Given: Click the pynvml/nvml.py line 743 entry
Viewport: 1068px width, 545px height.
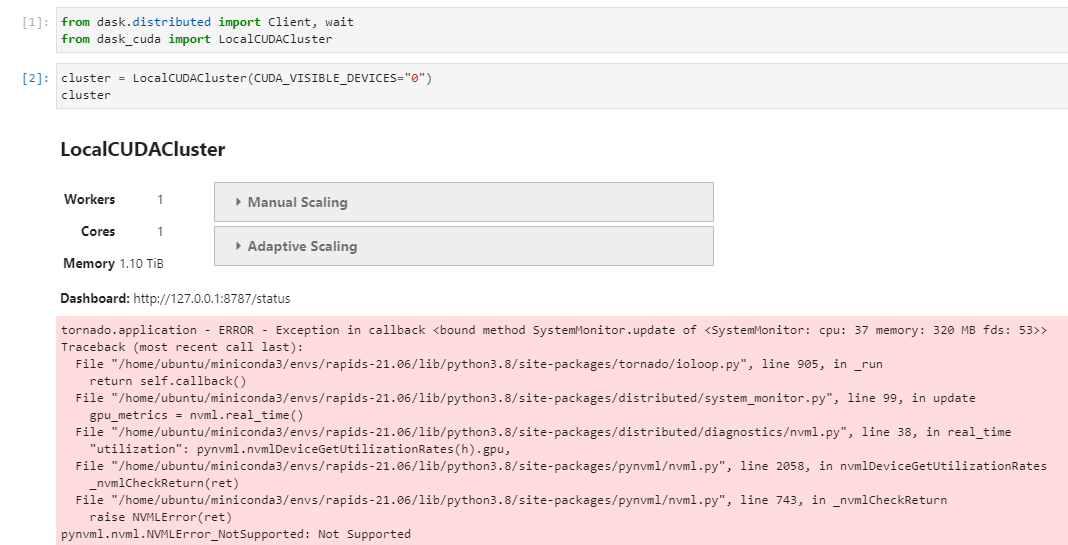Looking at the screenshot, I should (x=512, y=501).
